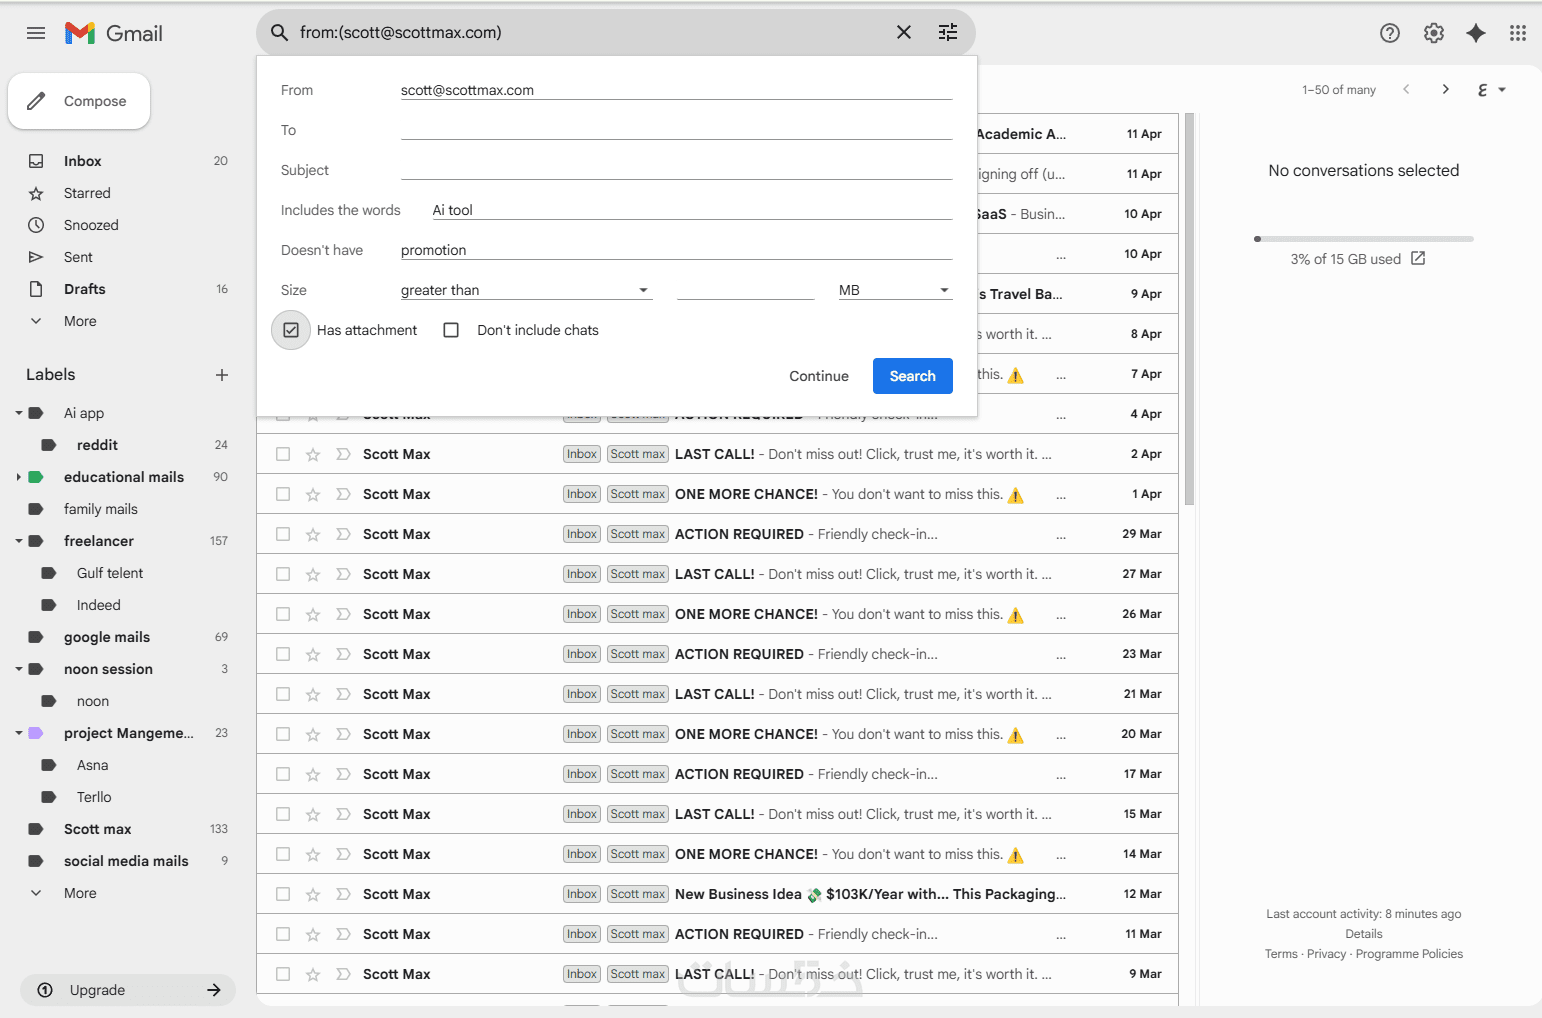Screen dimensions: 1542x1018
Task: Clear the search query with X icon
Action: tap(904, 33)
